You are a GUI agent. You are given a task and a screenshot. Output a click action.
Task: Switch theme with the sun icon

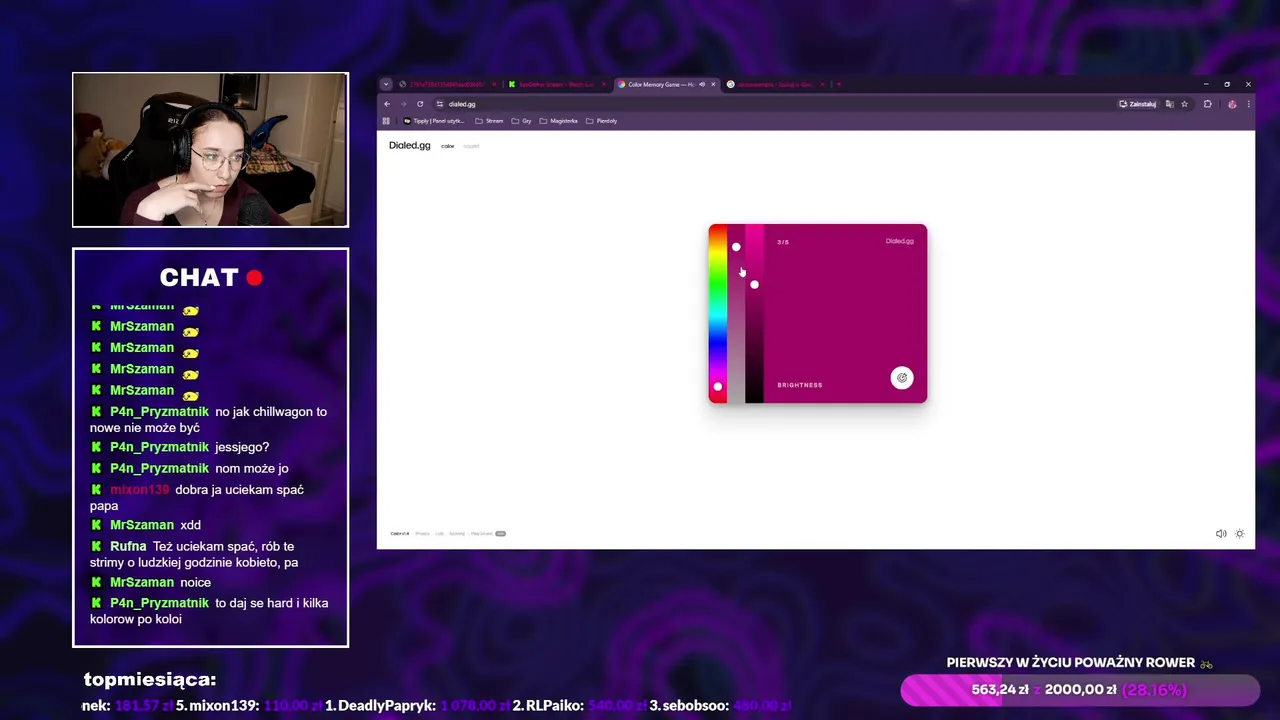click(1240, 534)
